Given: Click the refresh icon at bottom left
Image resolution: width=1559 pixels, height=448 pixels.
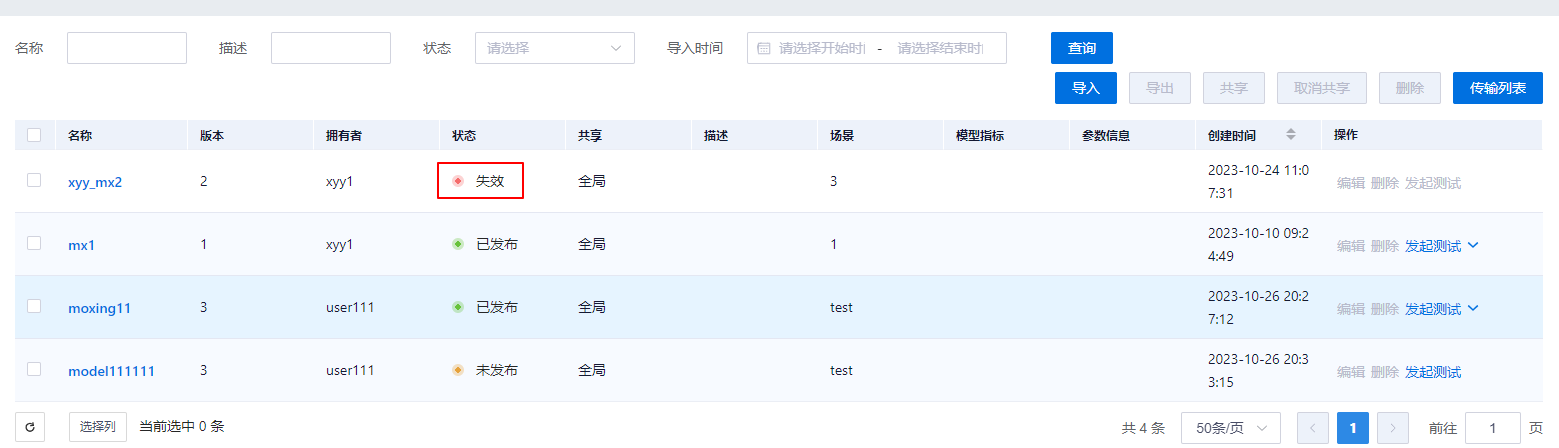Looking at the screenshot, I should click(x=30, y=427).
